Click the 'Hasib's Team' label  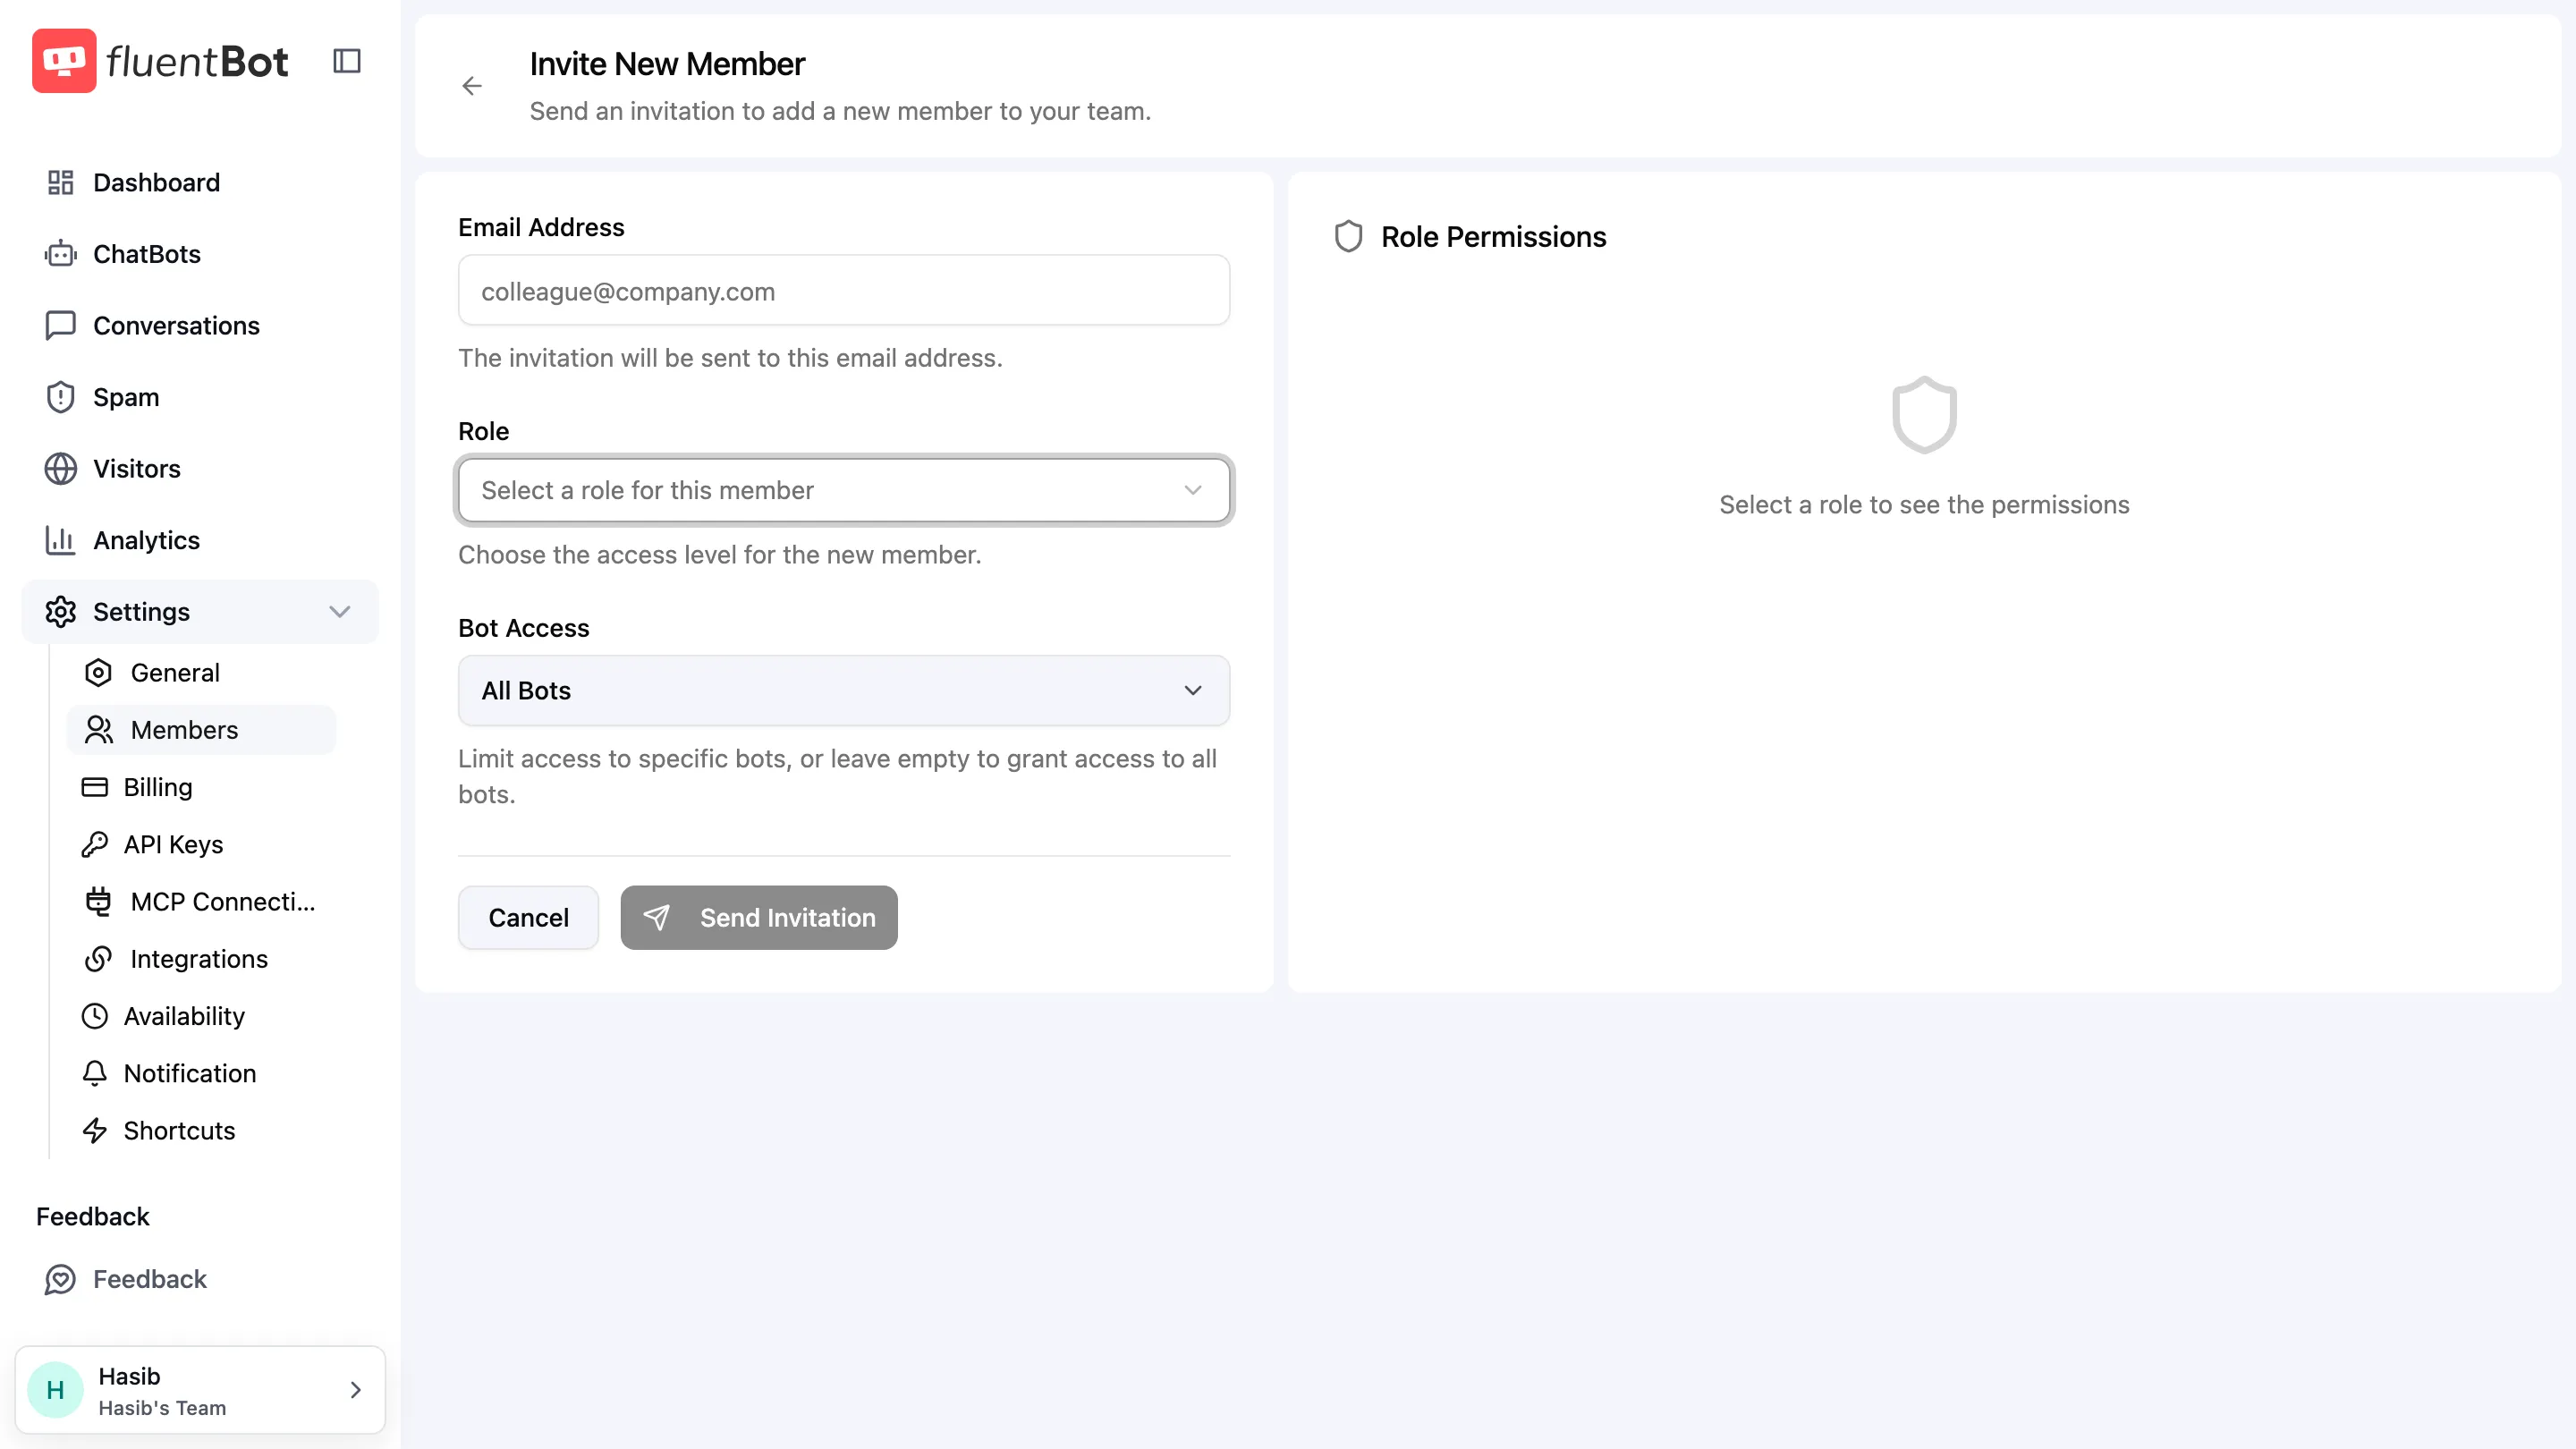point(162,1408)
